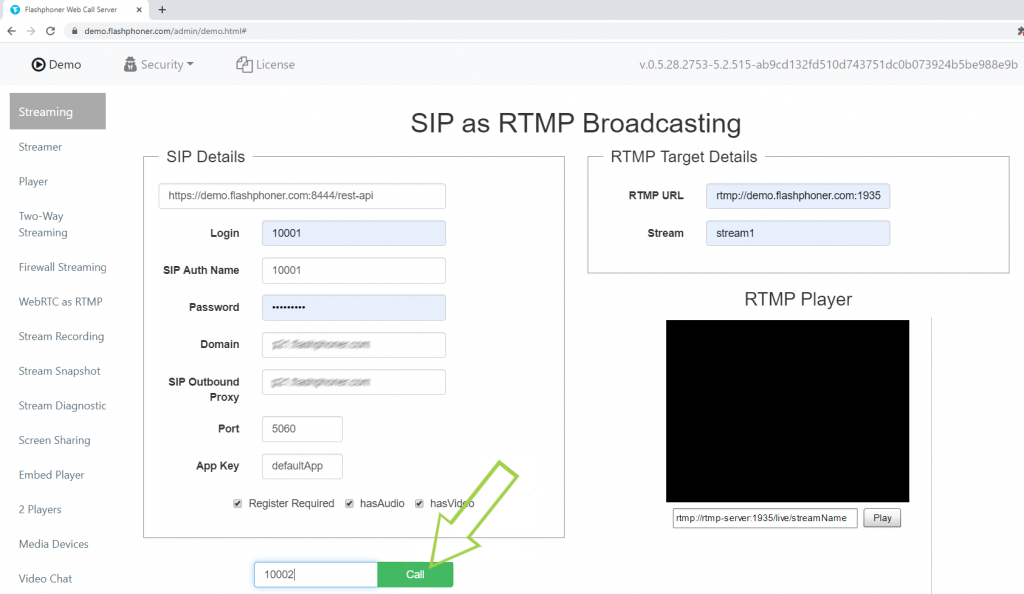The height and width of the screenshot is (594, 1024).
Task: Open the 2 Players example
Action: [40, 509]
